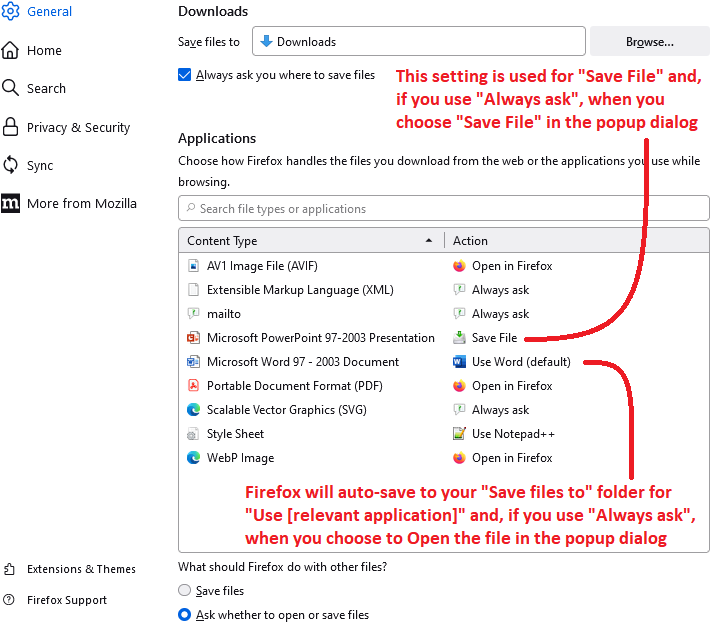Screen dimensions: 712x625
Task: Open 'Always ask' action for XML
Action: [x=500, y=290]
